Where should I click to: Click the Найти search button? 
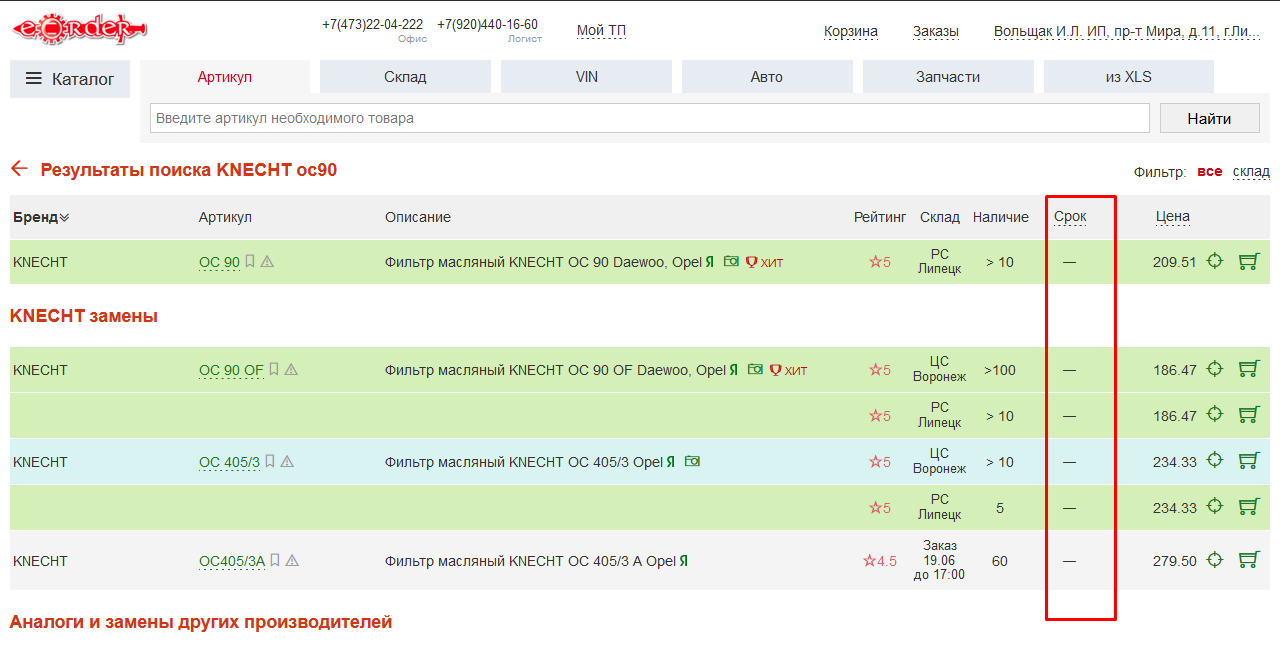[x=1210, y=118]
